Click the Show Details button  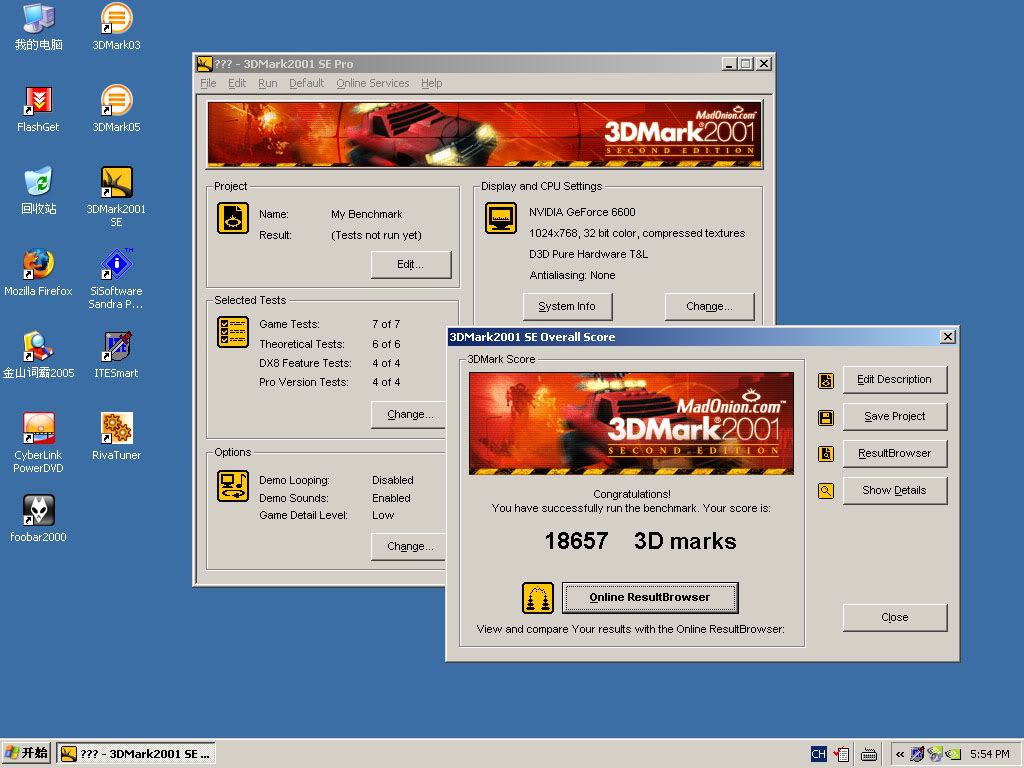[x=895, y=490]
